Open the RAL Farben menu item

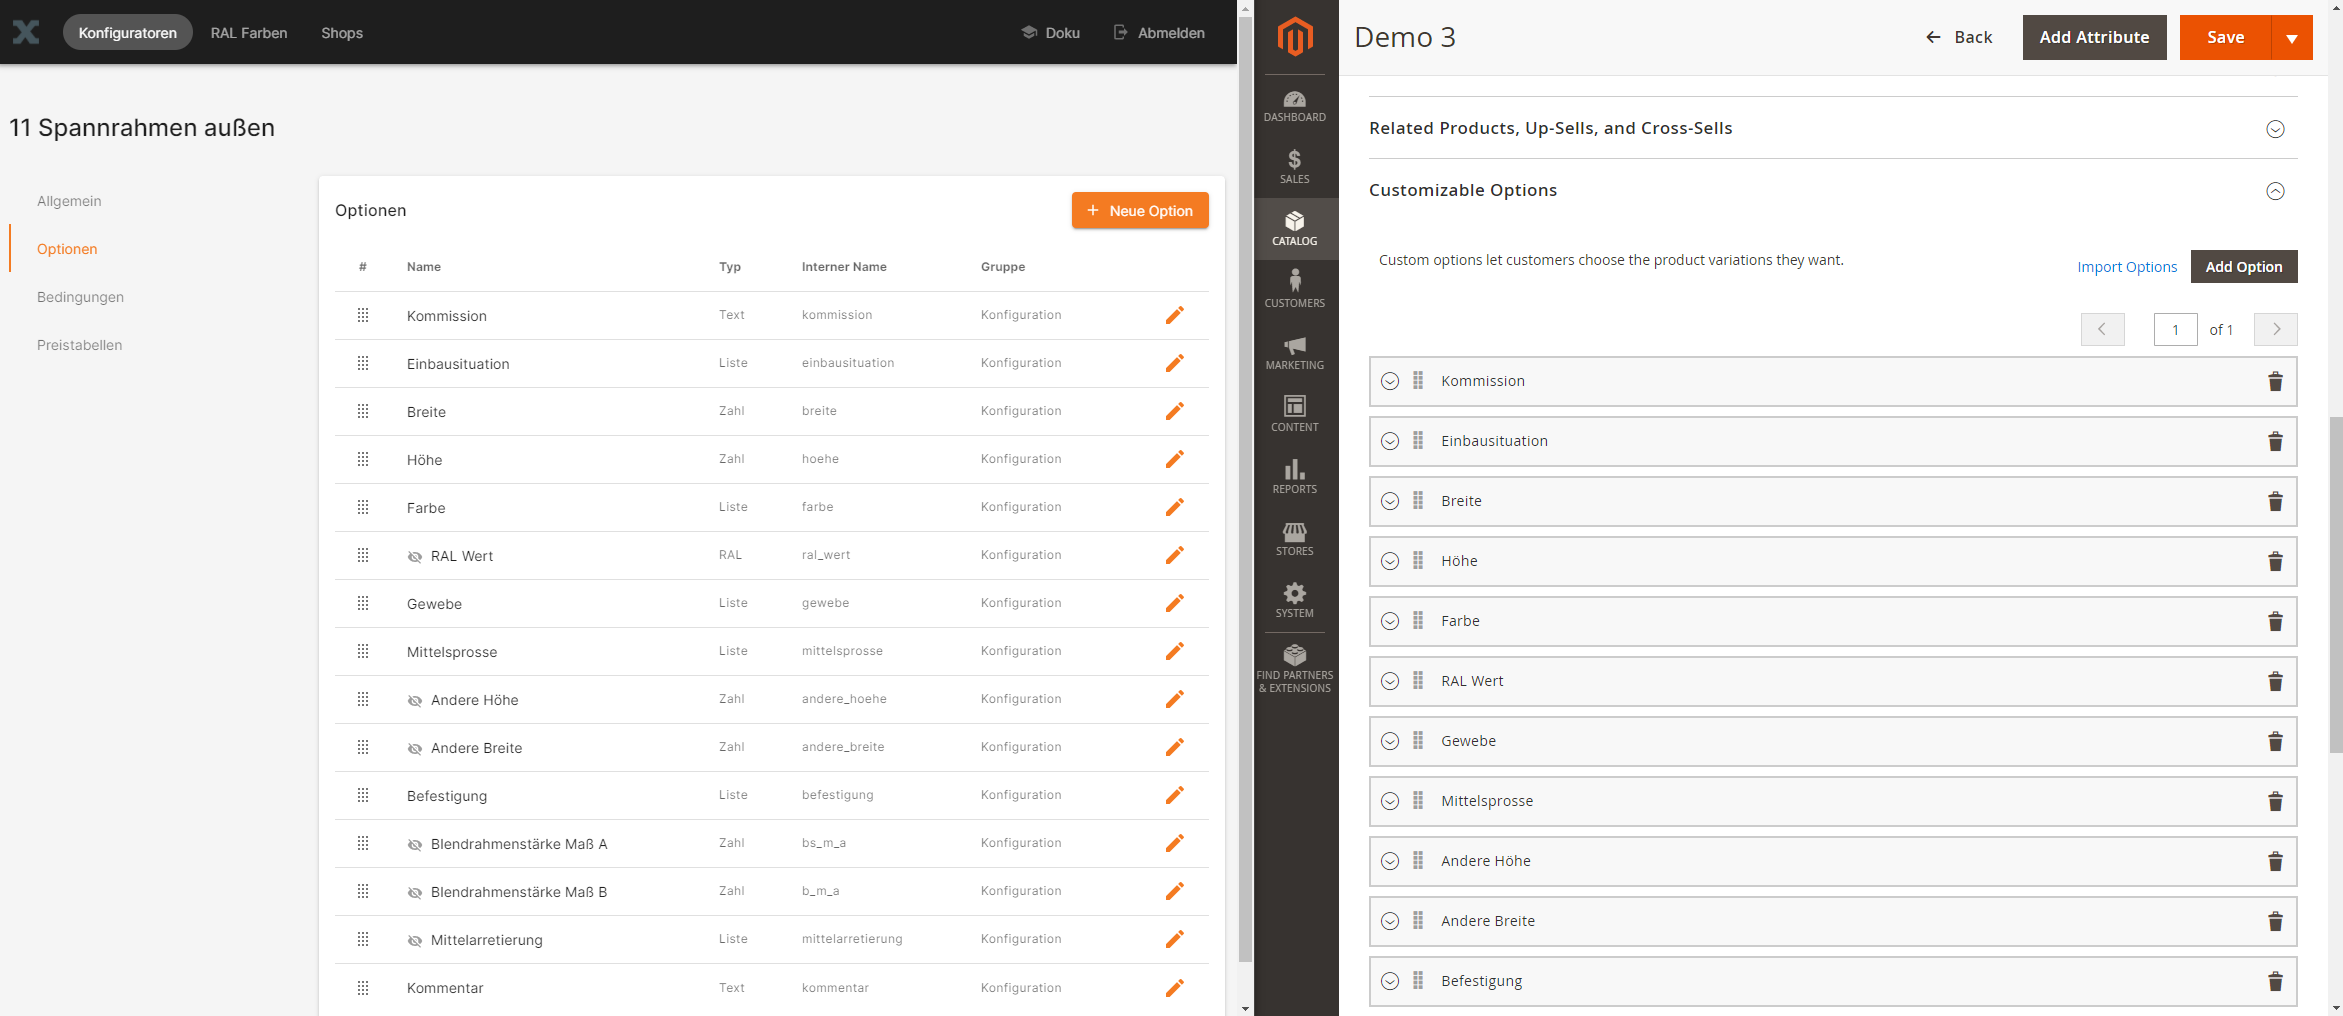pos(248,33)
